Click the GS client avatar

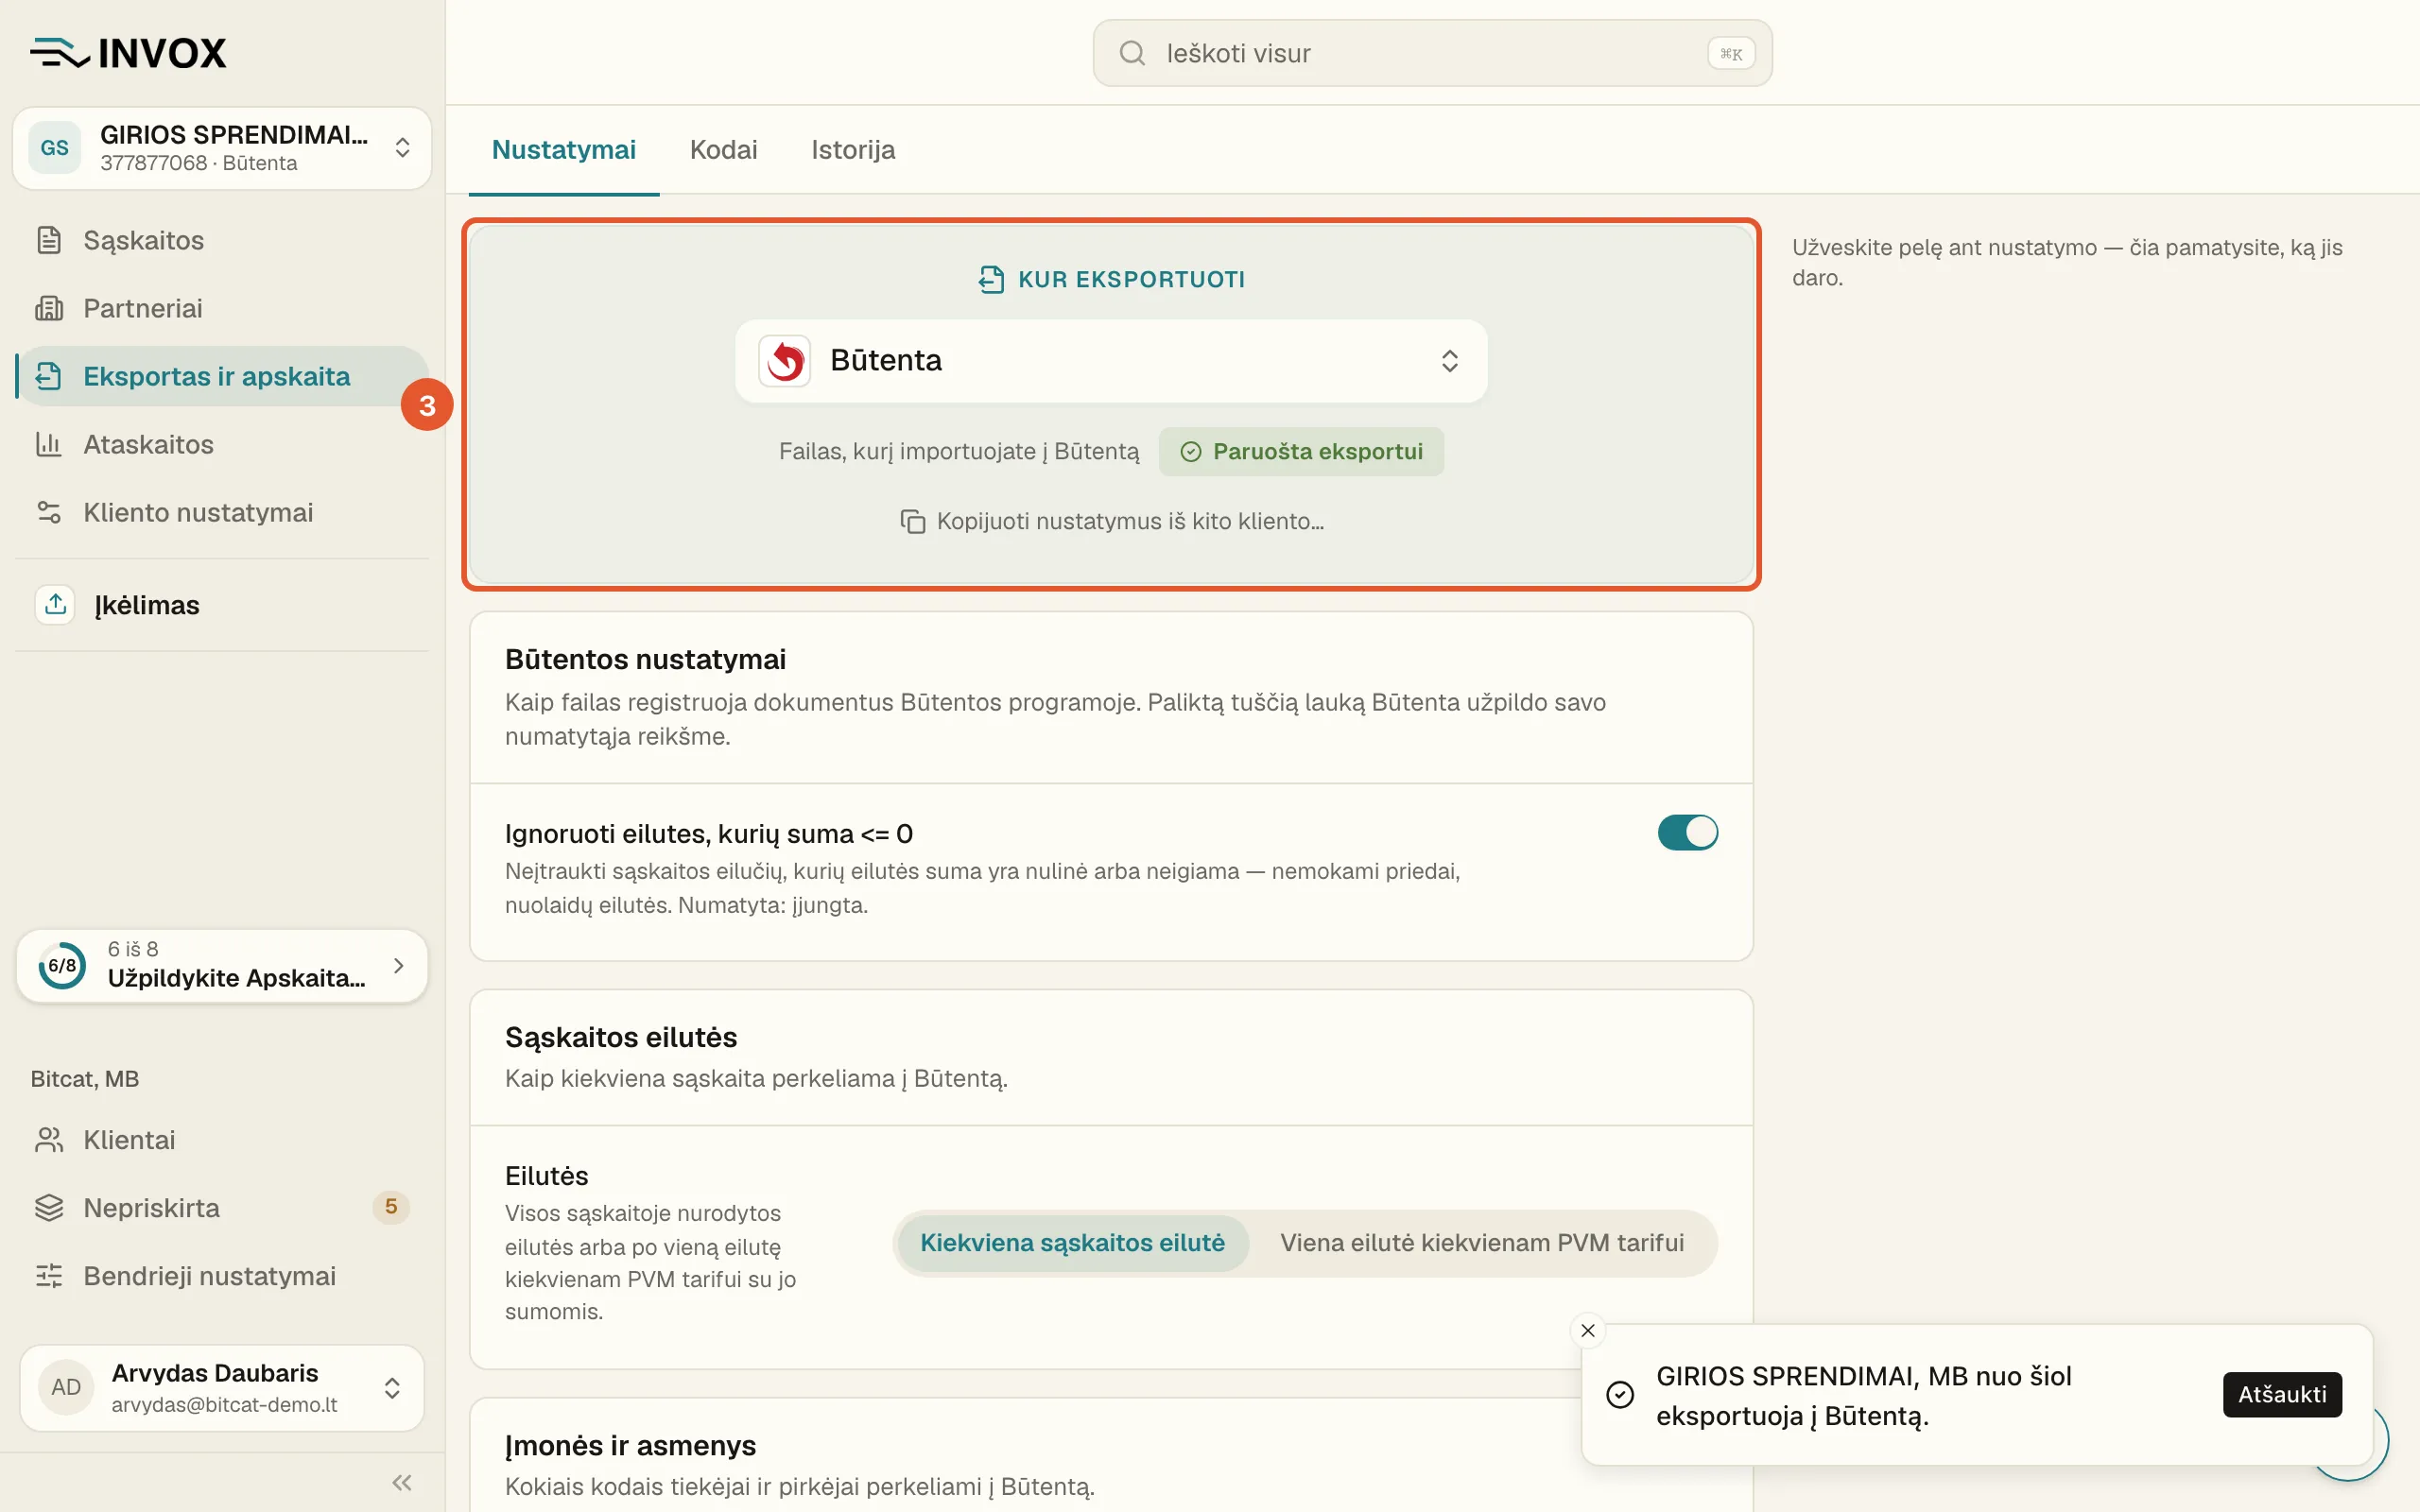click(x=55, y=148)
